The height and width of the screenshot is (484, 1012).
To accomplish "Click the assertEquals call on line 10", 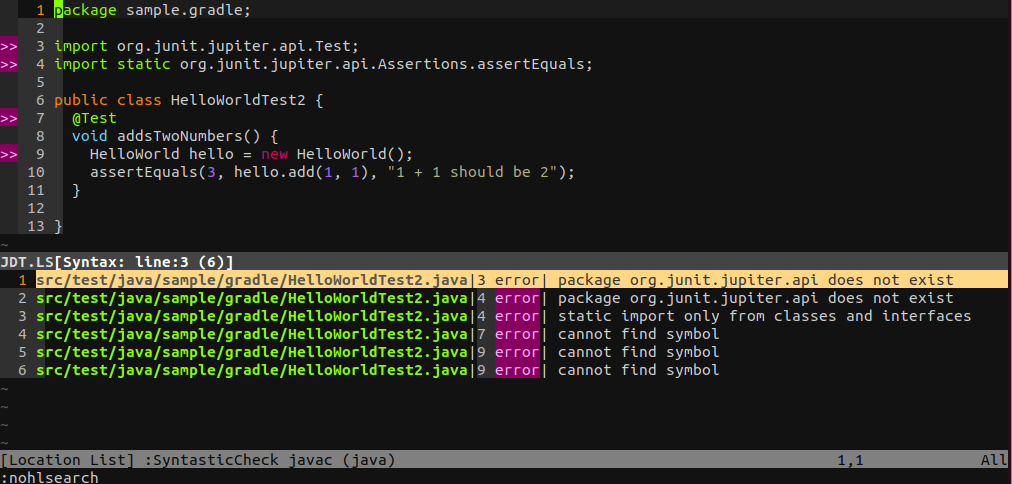I will pyautogui.click(x=332, y=172).
